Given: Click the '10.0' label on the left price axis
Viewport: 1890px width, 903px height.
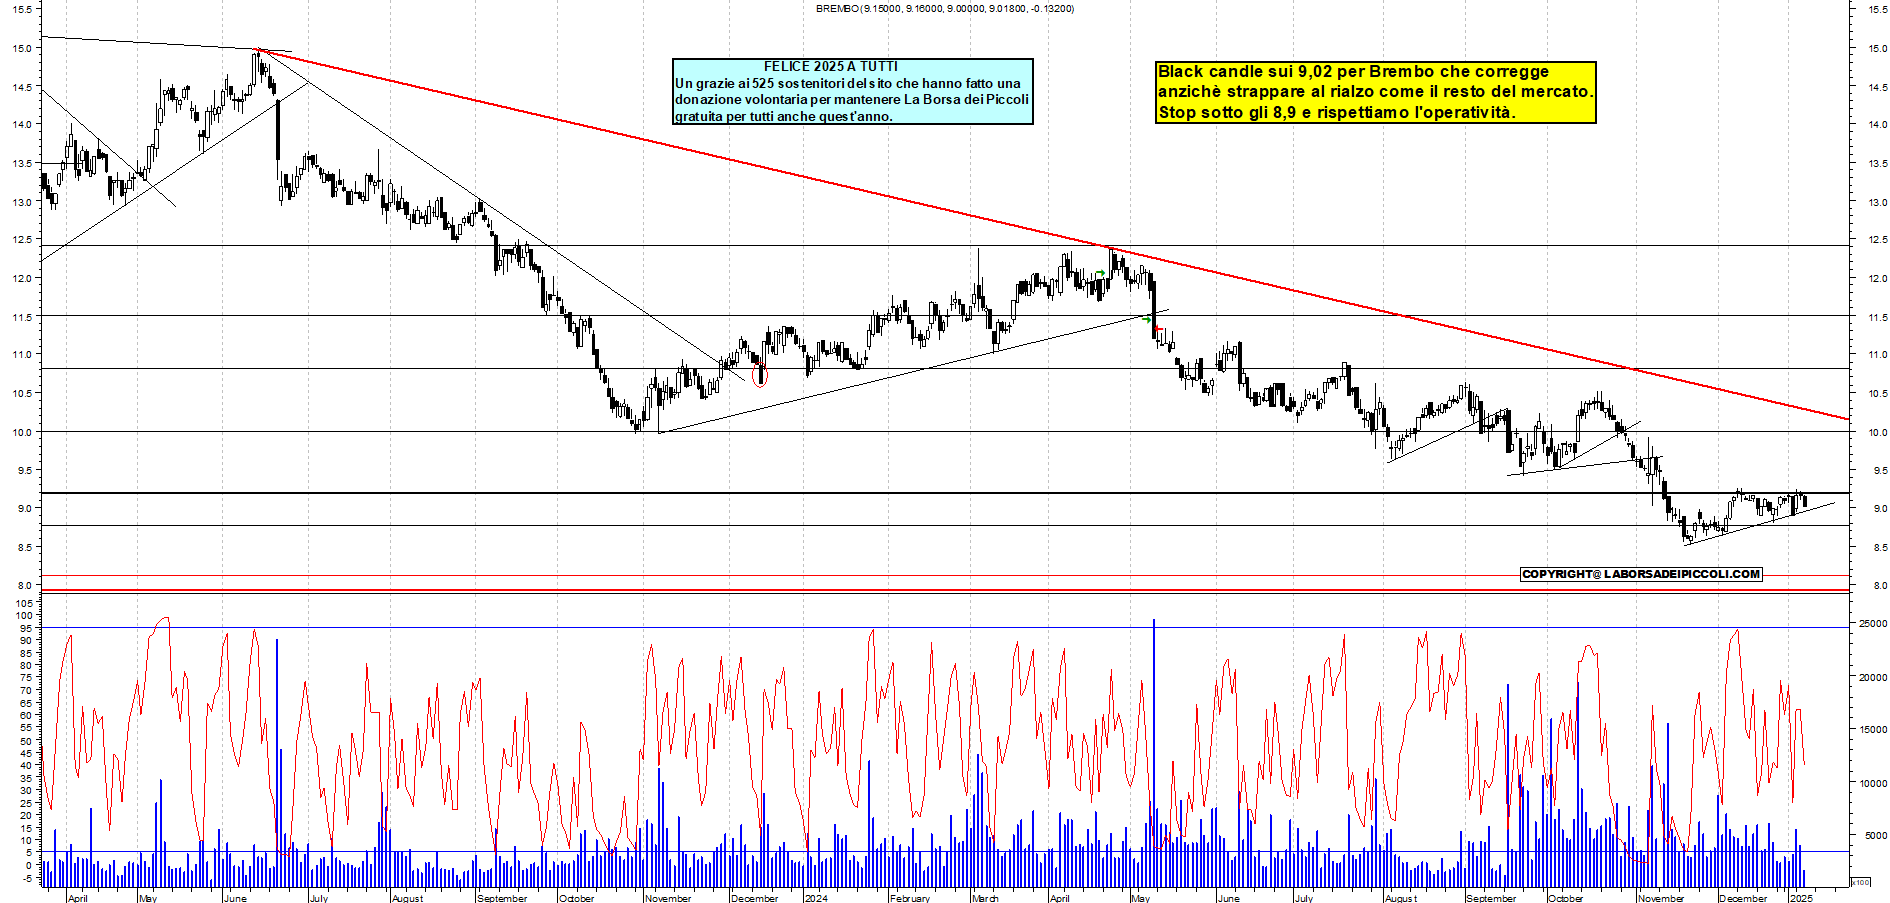Looking at the screenshot, I should (23, 432).
